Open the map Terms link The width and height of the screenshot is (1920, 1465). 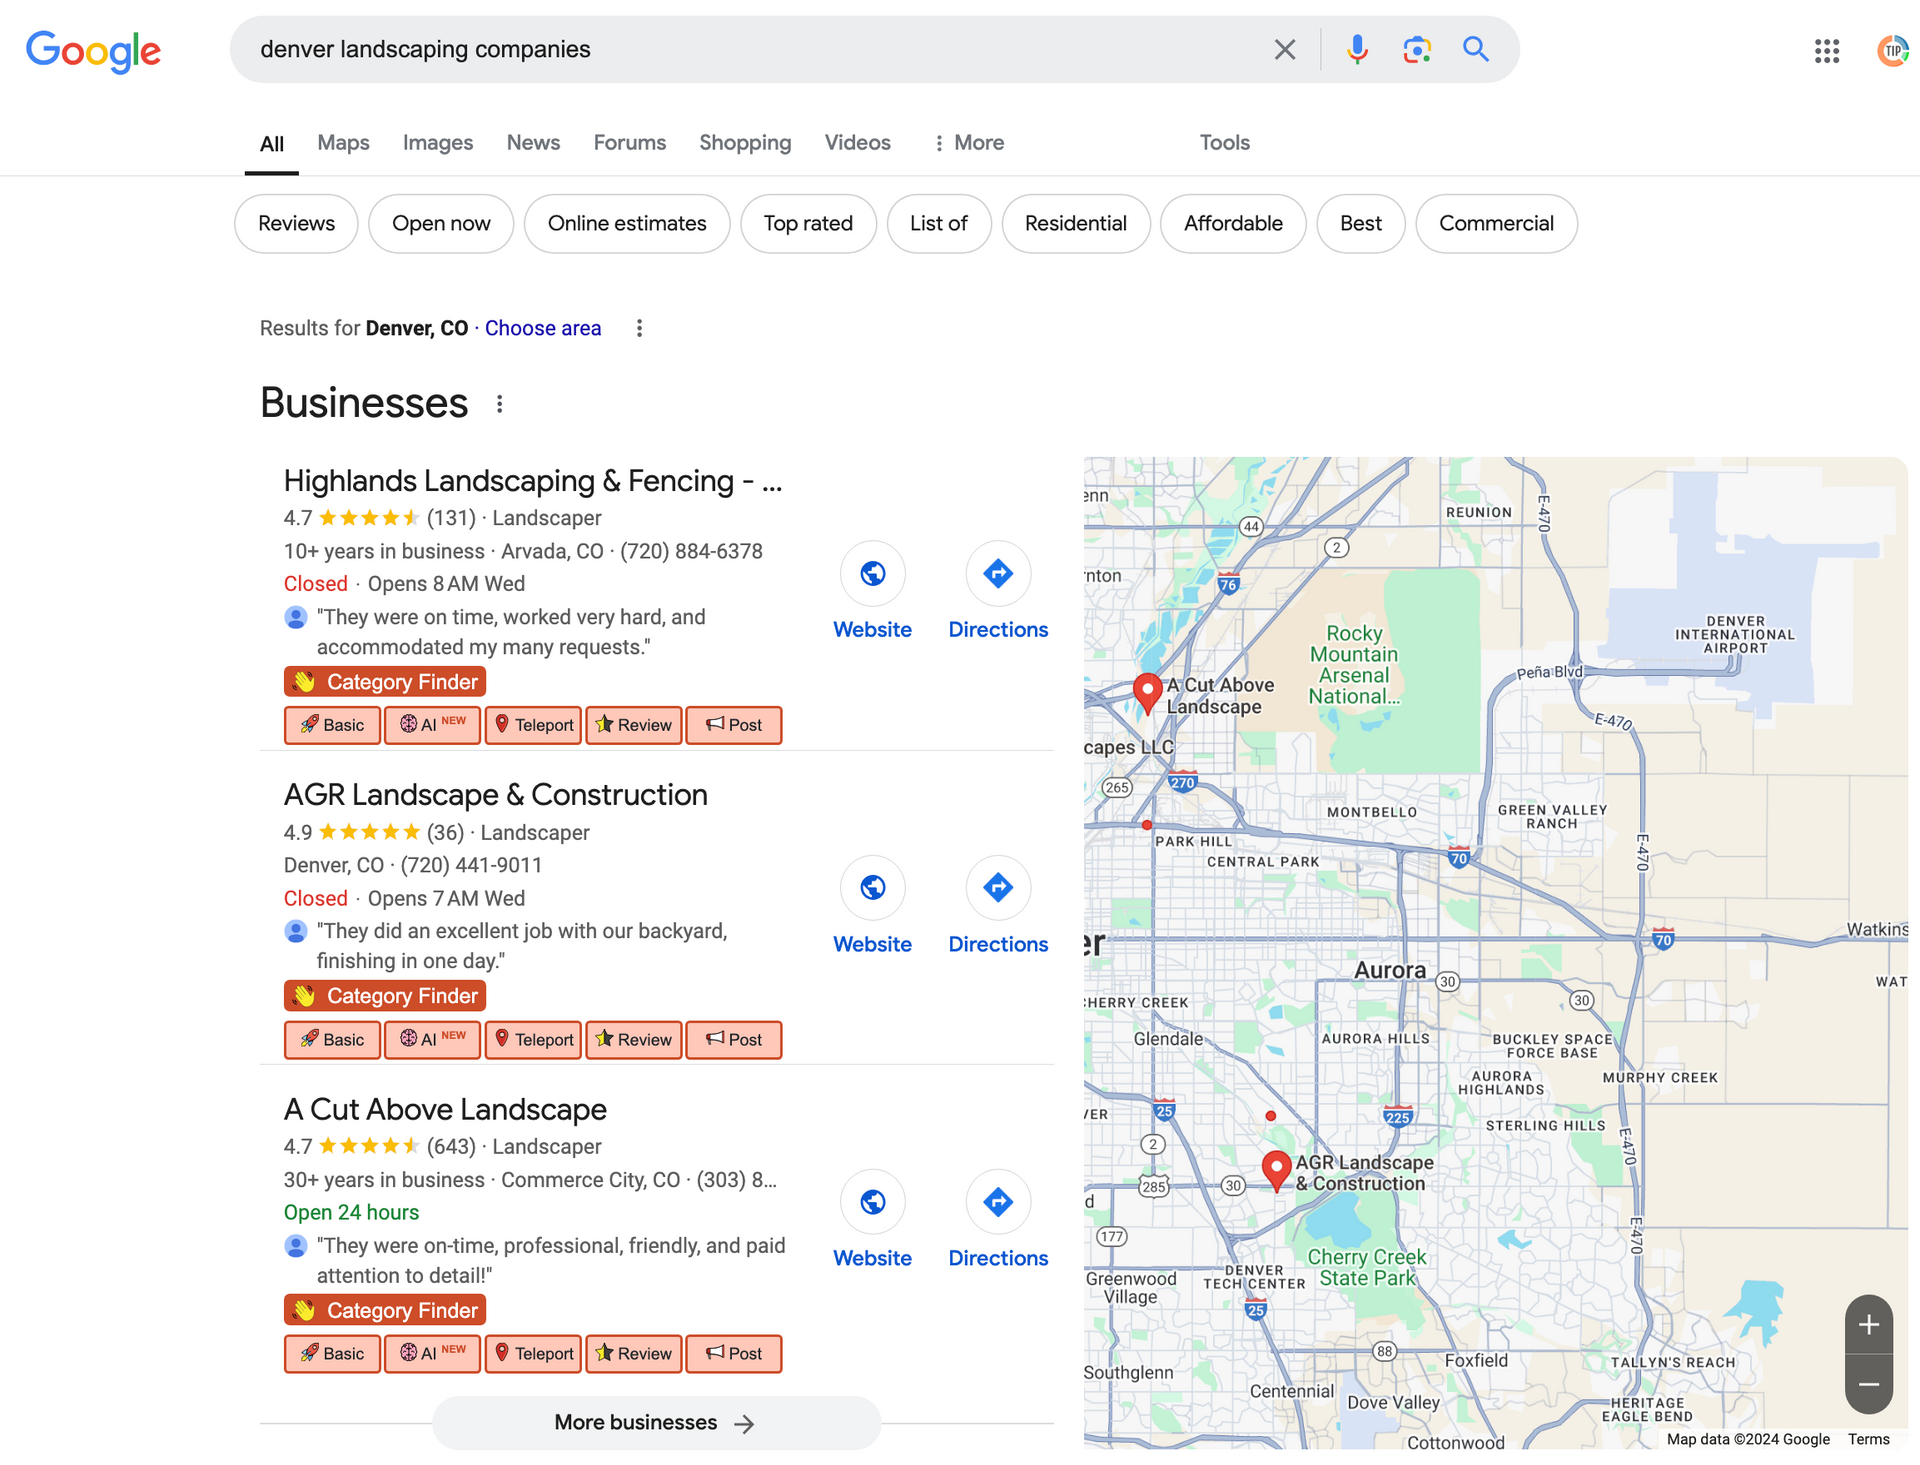(1869, 1439)
